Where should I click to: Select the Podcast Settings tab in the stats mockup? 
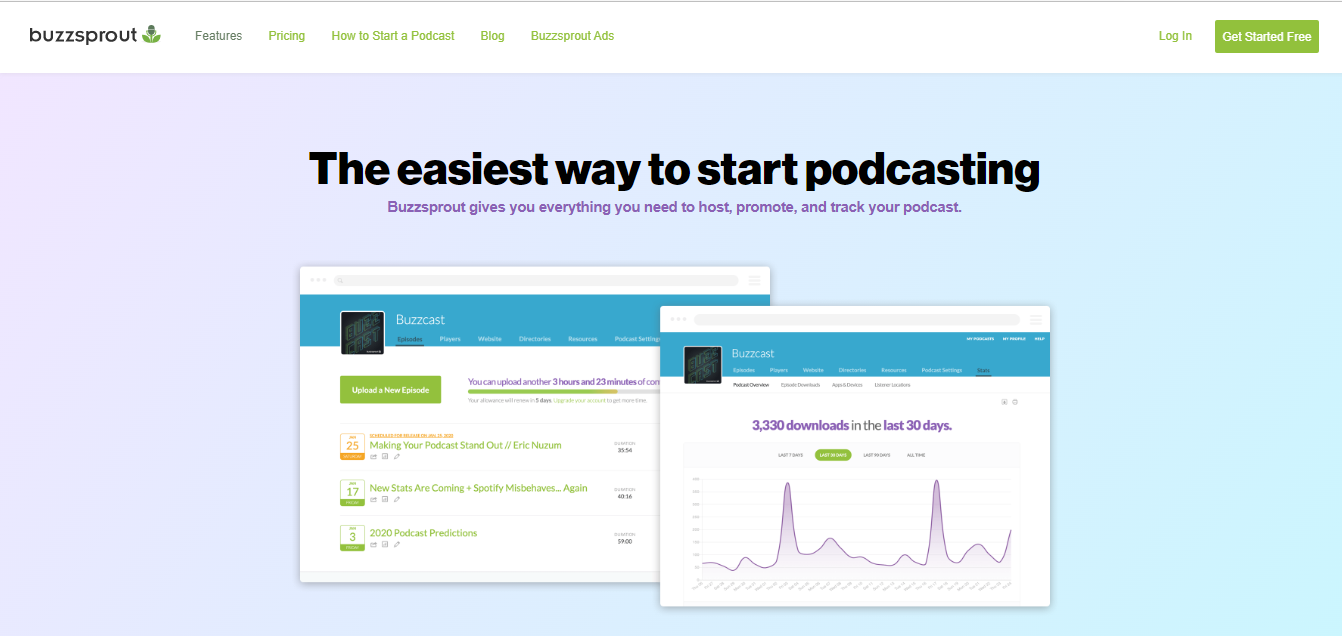tap(942, 370)
